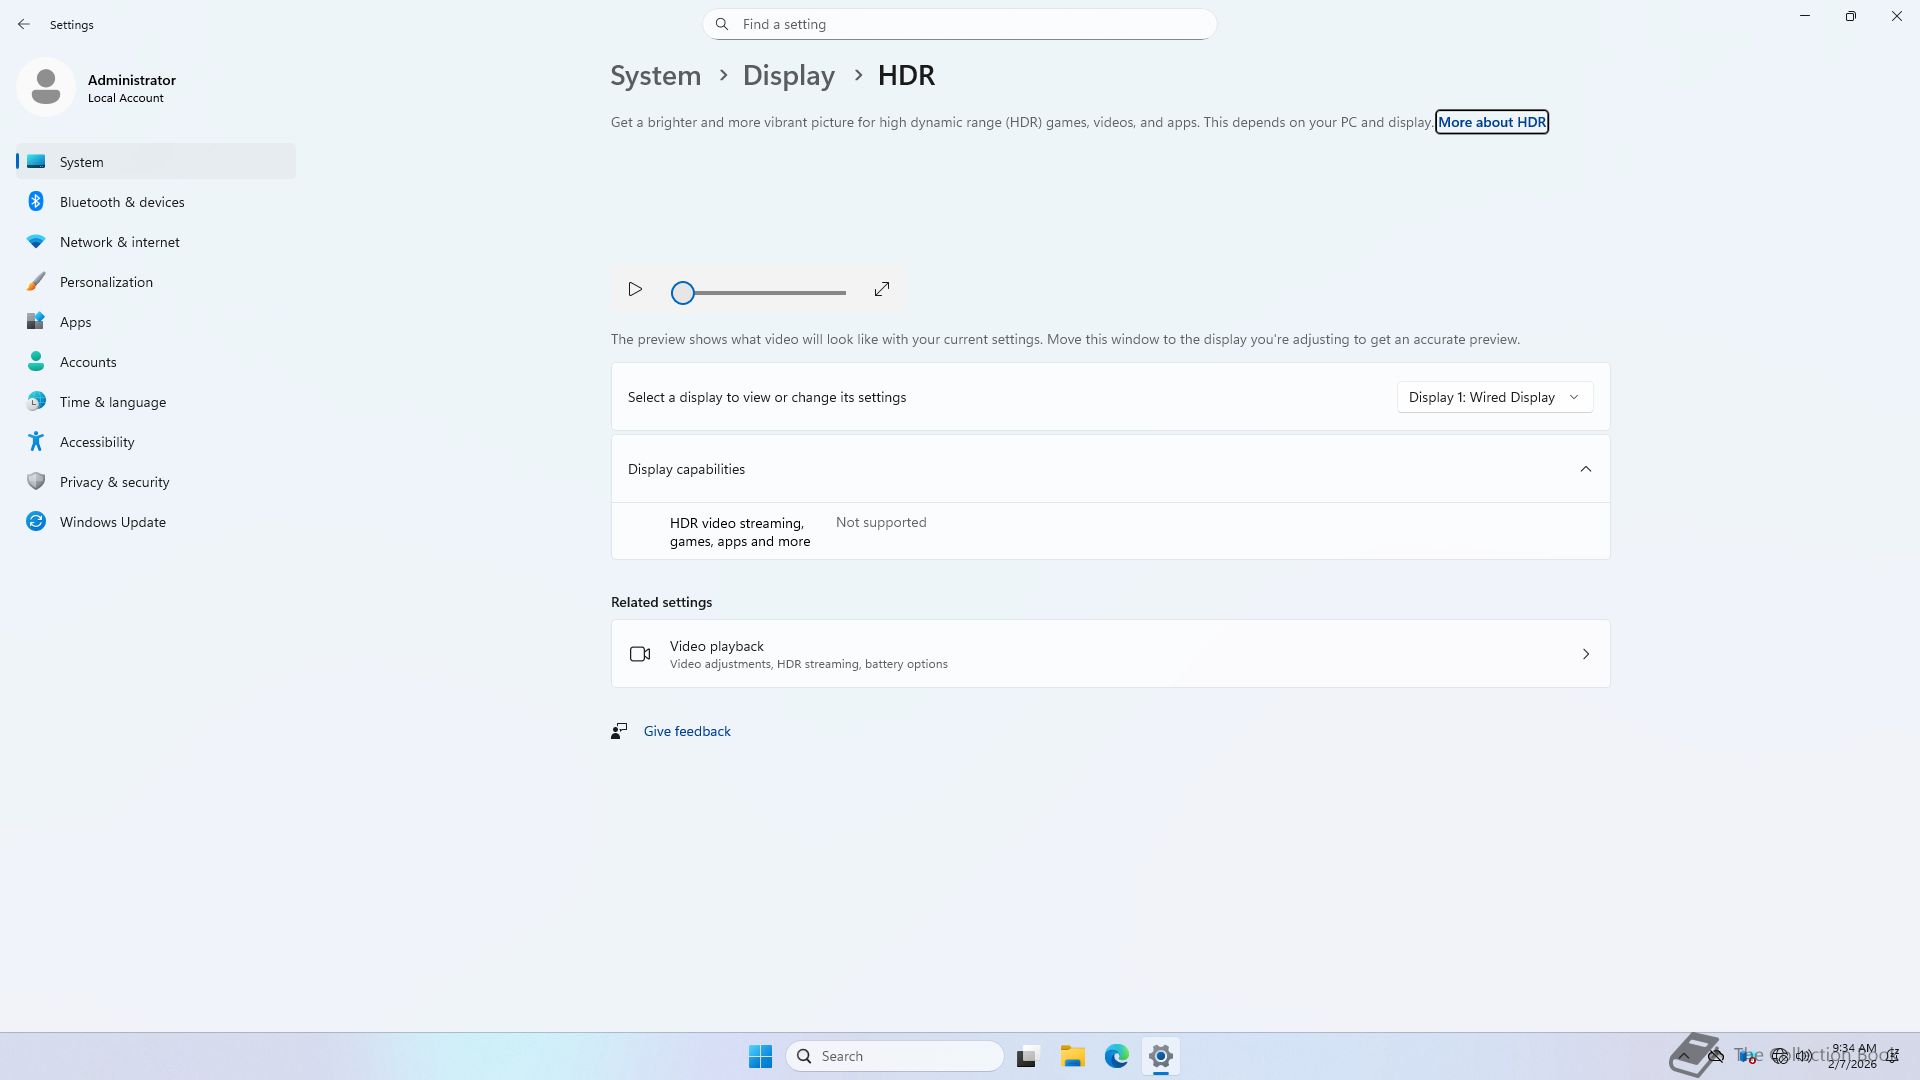Navigate to System breadcrumb
Screen dimensions: 1920x1080
point(655,75)
